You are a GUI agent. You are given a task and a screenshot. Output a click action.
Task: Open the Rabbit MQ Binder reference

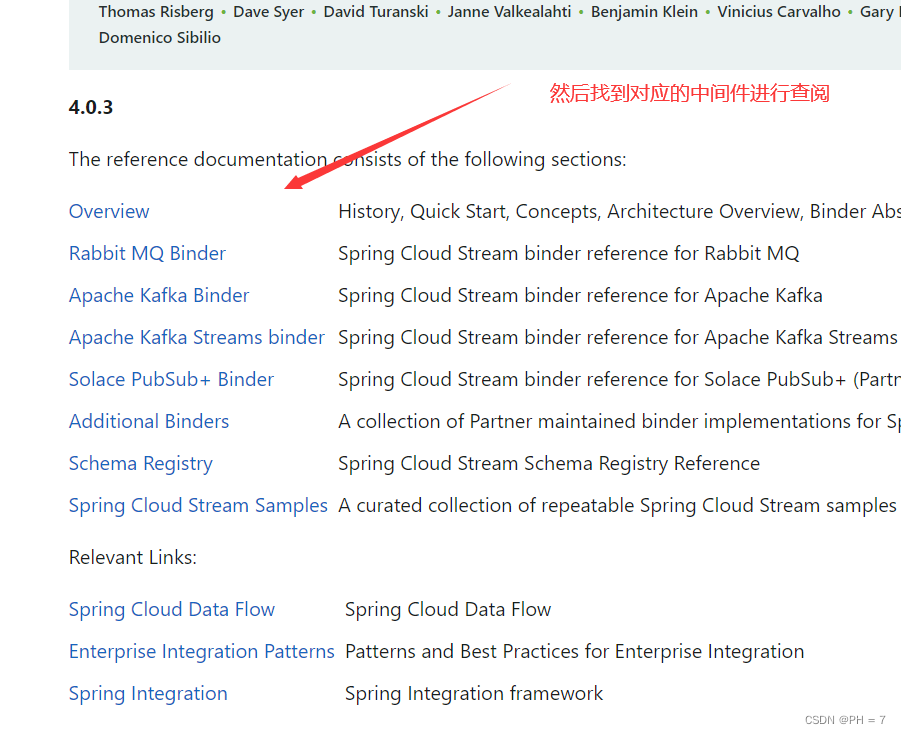[147, 253]
